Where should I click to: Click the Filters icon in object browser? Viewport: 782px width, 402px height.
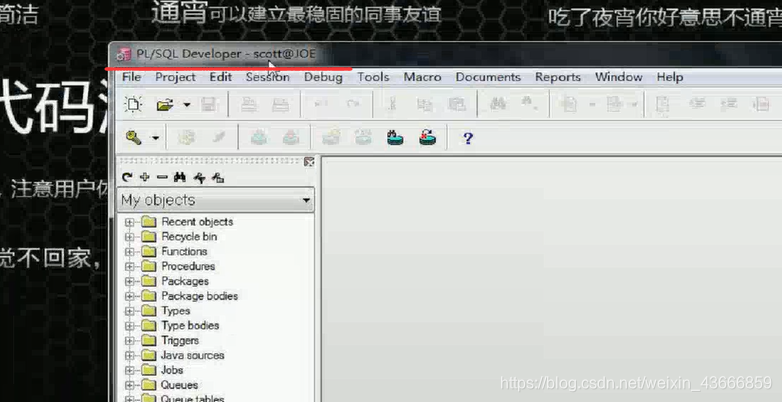pos(199,178)
